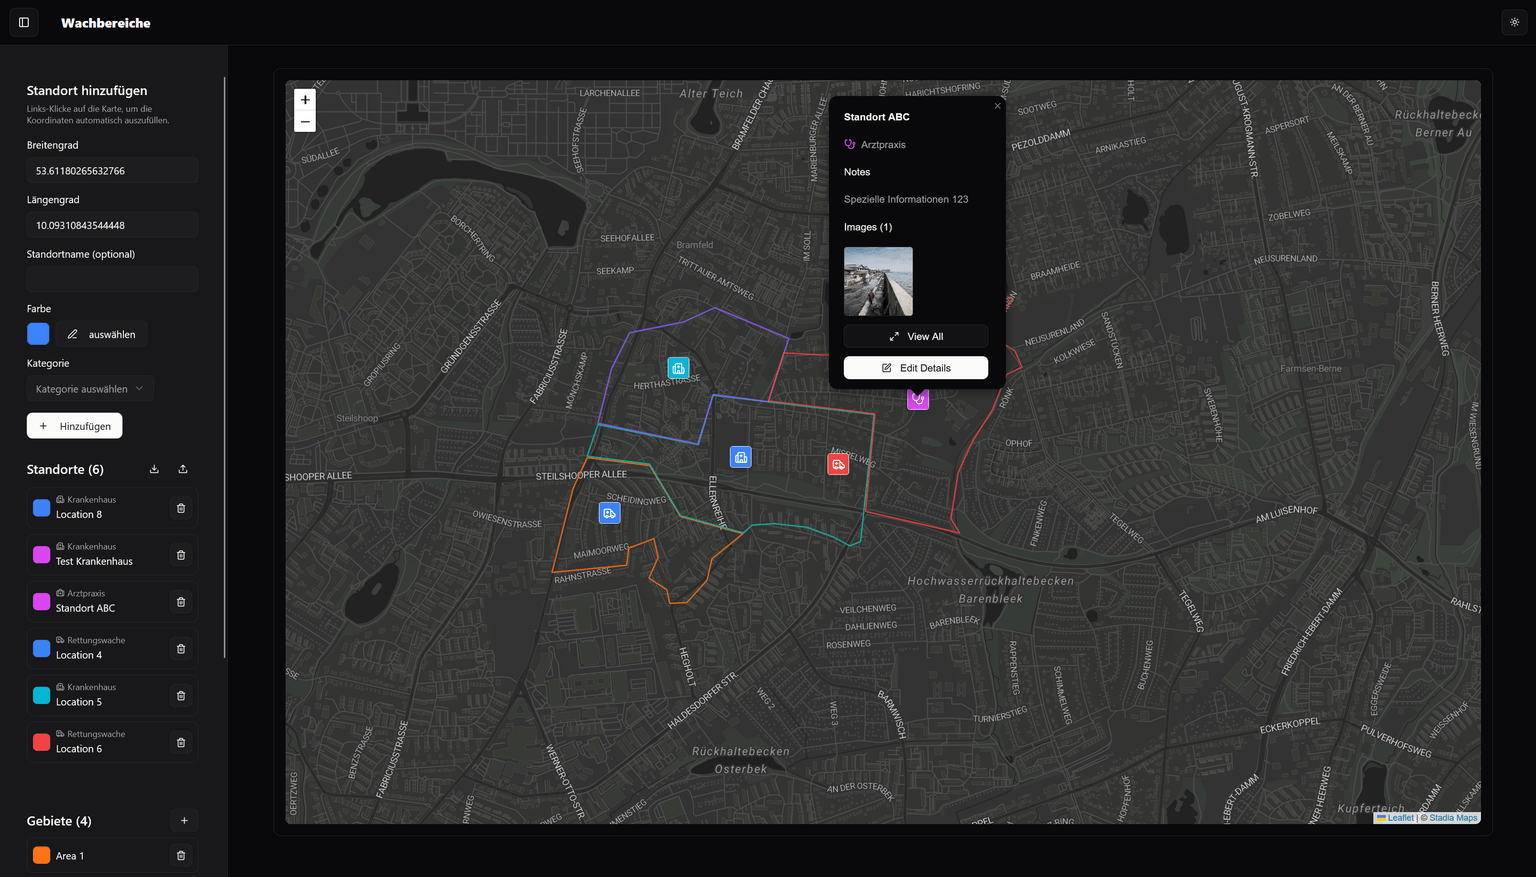Open Edit Details for Standort ABC
Viewport: 1536px width, 877px height.
point(915,367)
